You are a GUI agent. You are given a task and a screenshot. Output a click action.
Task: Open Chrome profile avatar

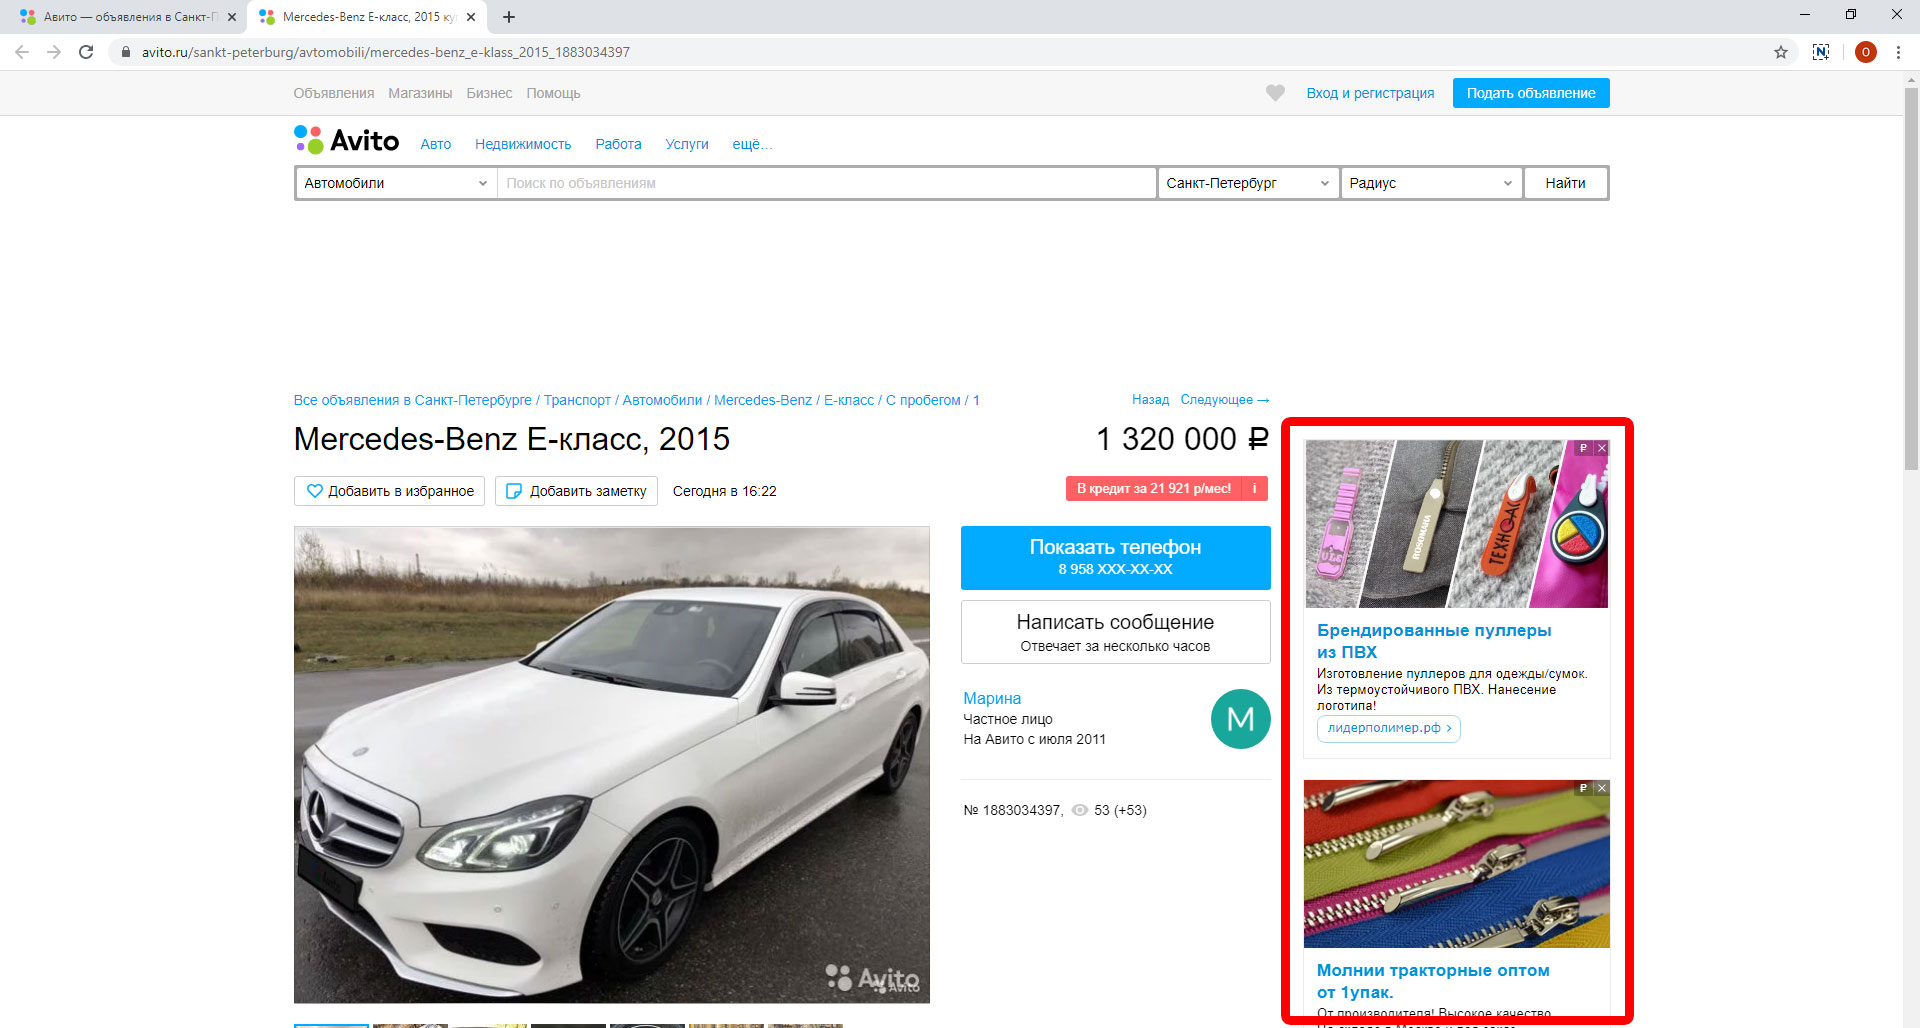[x=1865, y=52]
